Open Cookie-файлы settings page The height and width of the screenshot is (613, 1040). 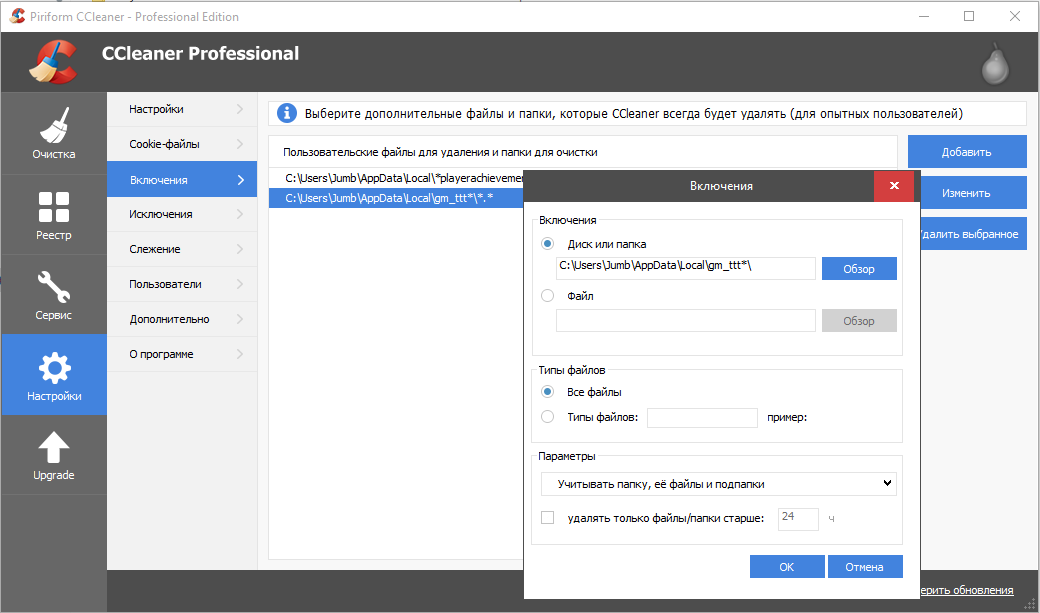point(182,144)
